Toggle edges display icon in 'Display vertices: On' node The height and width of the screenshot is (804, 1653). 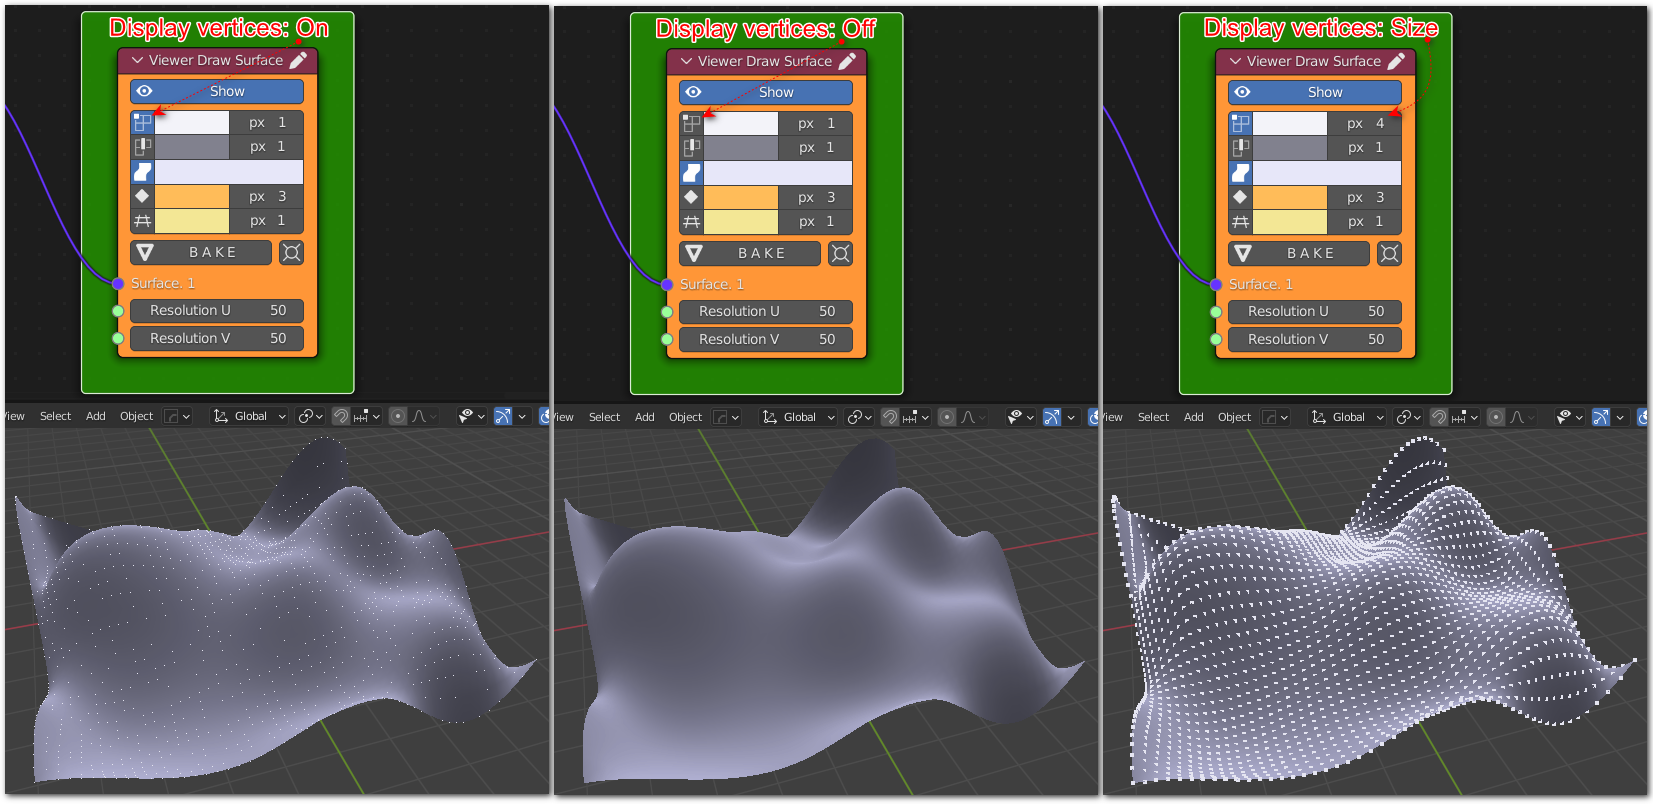coord(143,146)
